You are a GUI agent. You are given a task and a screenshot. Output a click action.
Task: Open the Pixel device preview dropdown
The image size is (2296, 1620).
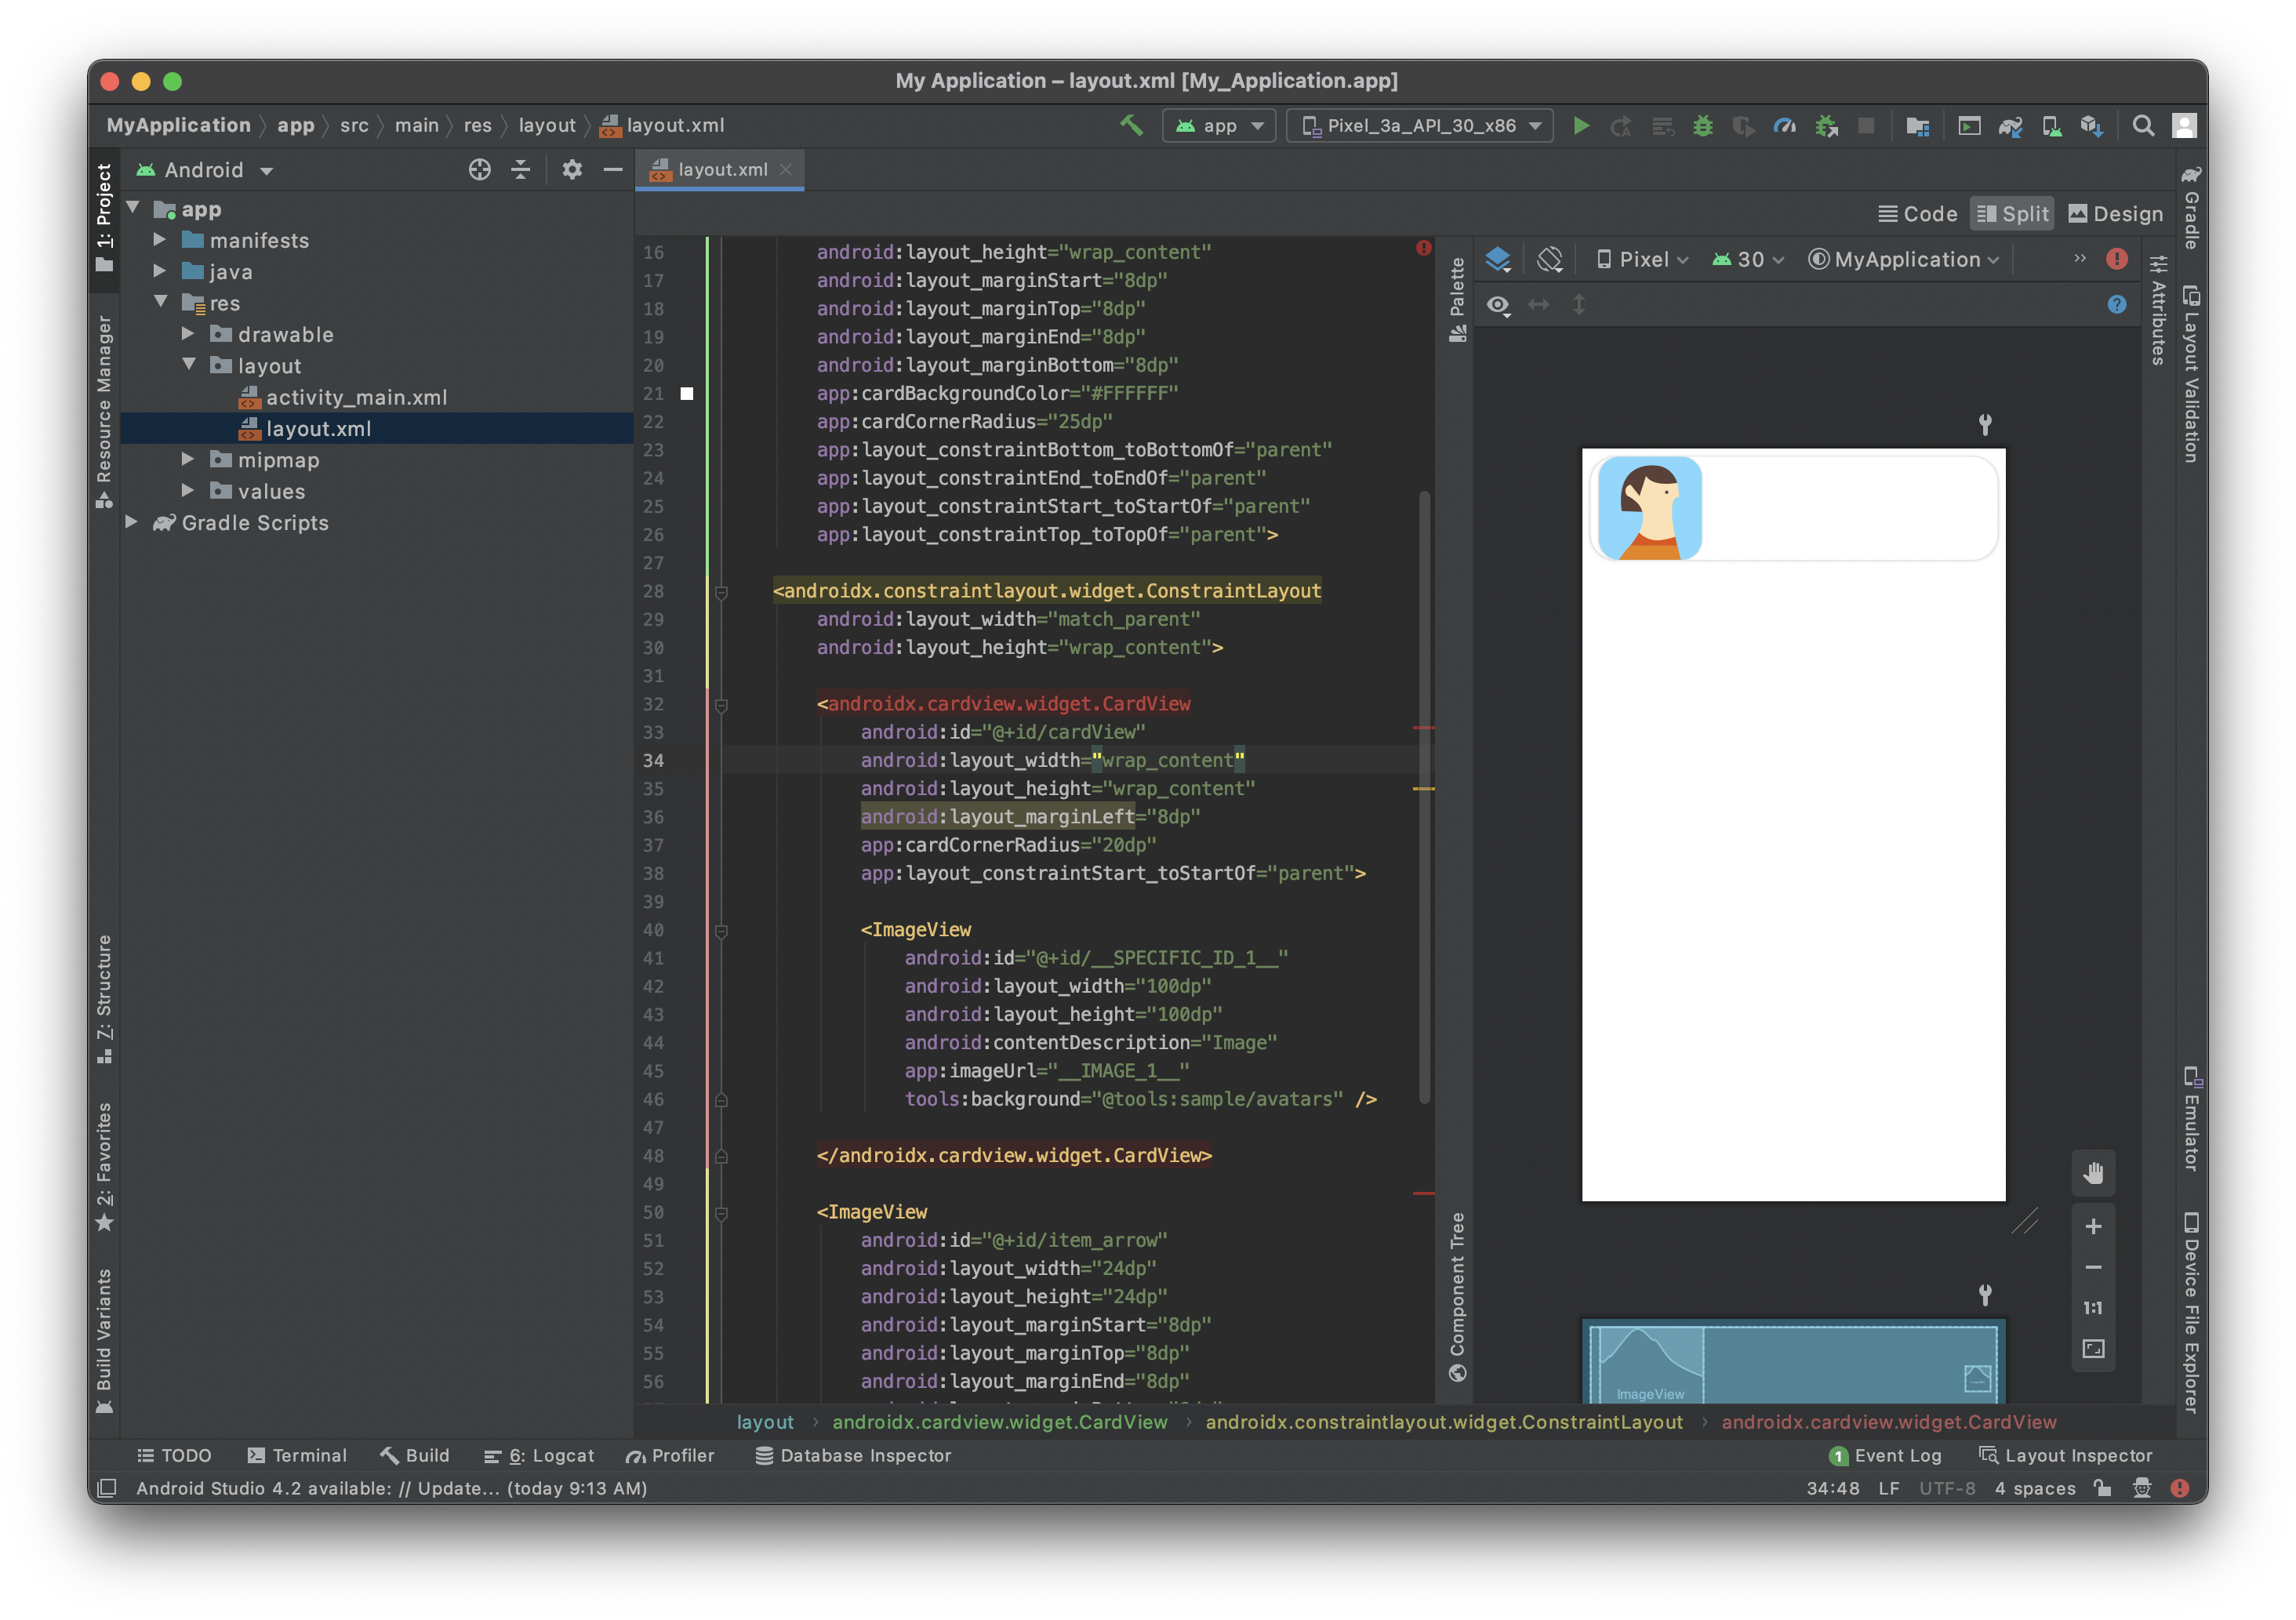[x=1642, y=259]
